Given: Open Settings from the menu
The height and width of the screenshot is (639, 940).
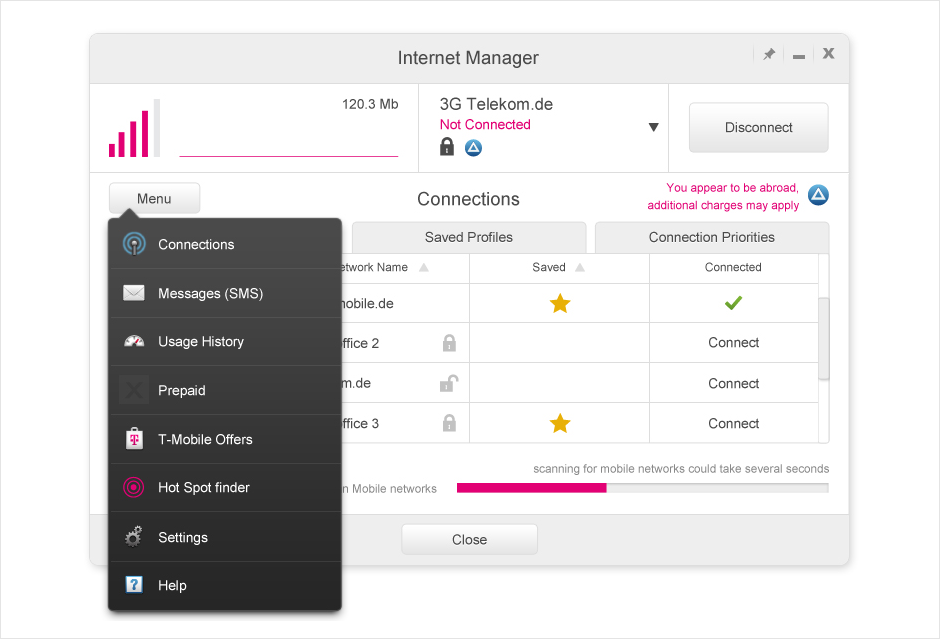Looking at the screenshot, I should click(225, 537).
